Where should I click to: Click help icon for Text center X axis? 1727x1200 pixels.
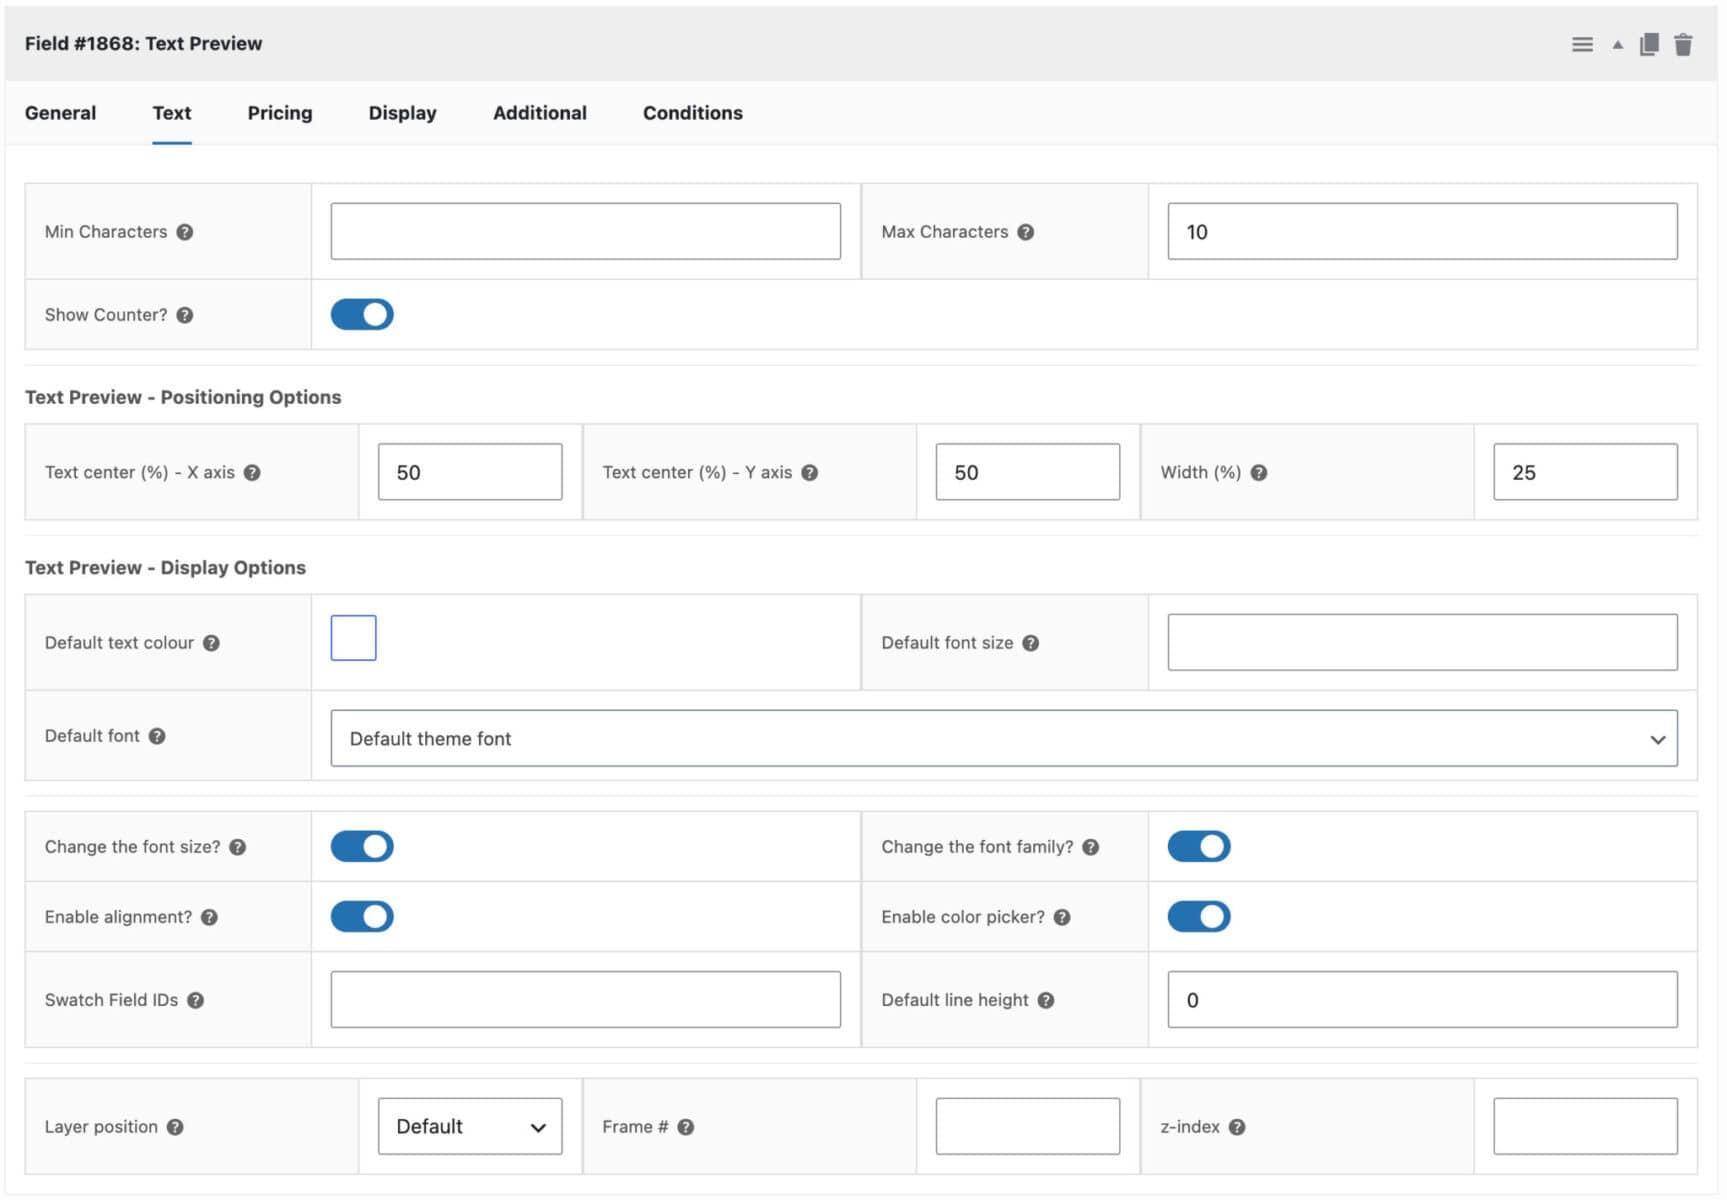[252, 473]
